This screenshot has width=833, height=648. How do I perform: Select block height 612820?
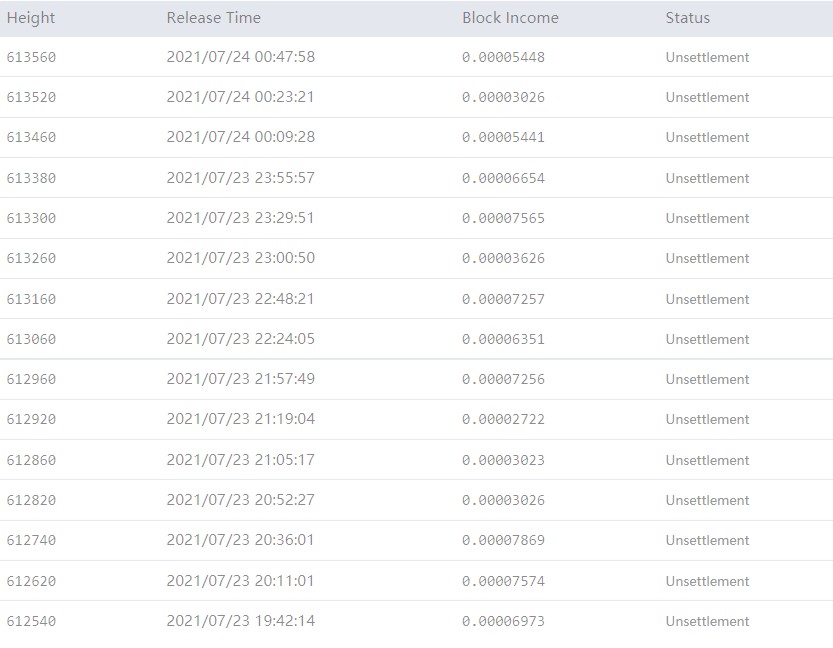31,500
